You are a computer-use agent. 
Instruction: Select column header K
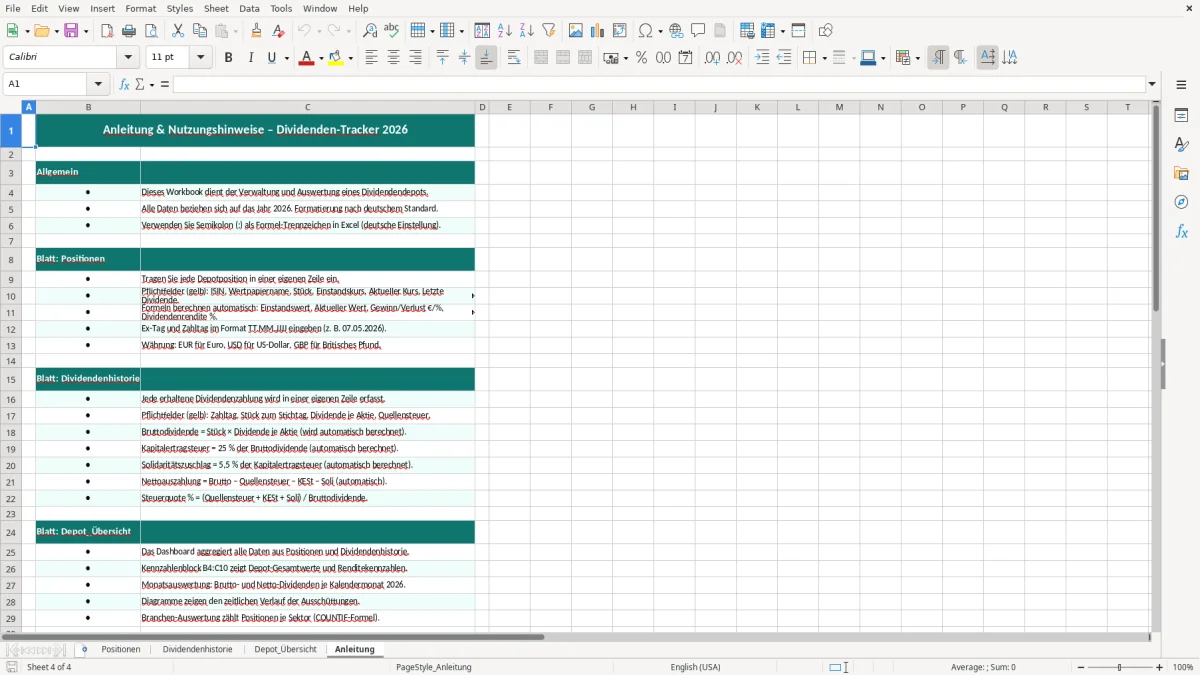[x=757, y=107]
